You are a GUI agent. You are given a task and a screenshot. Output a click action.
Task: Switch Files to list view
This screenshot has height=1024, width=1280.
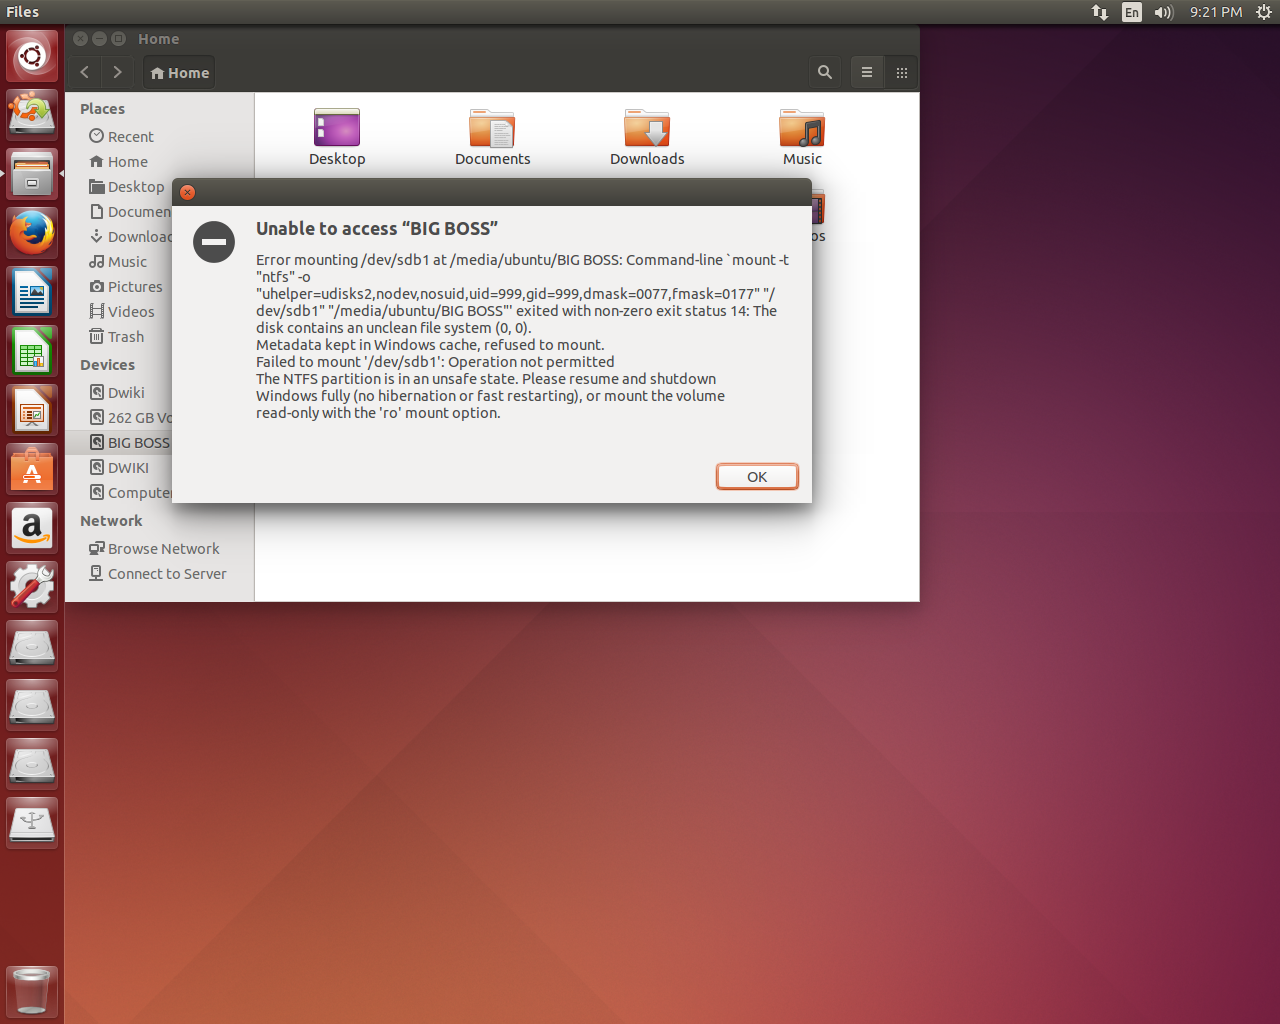[x=866, y=72]
